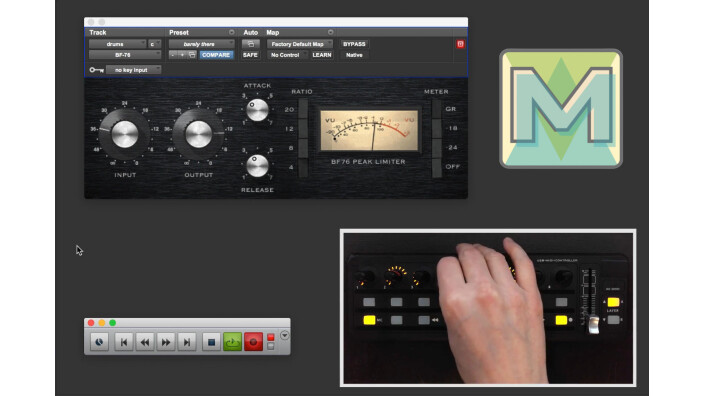Click the Native format label
This screenshot has height=396, width=704.
tap(354, 55)
